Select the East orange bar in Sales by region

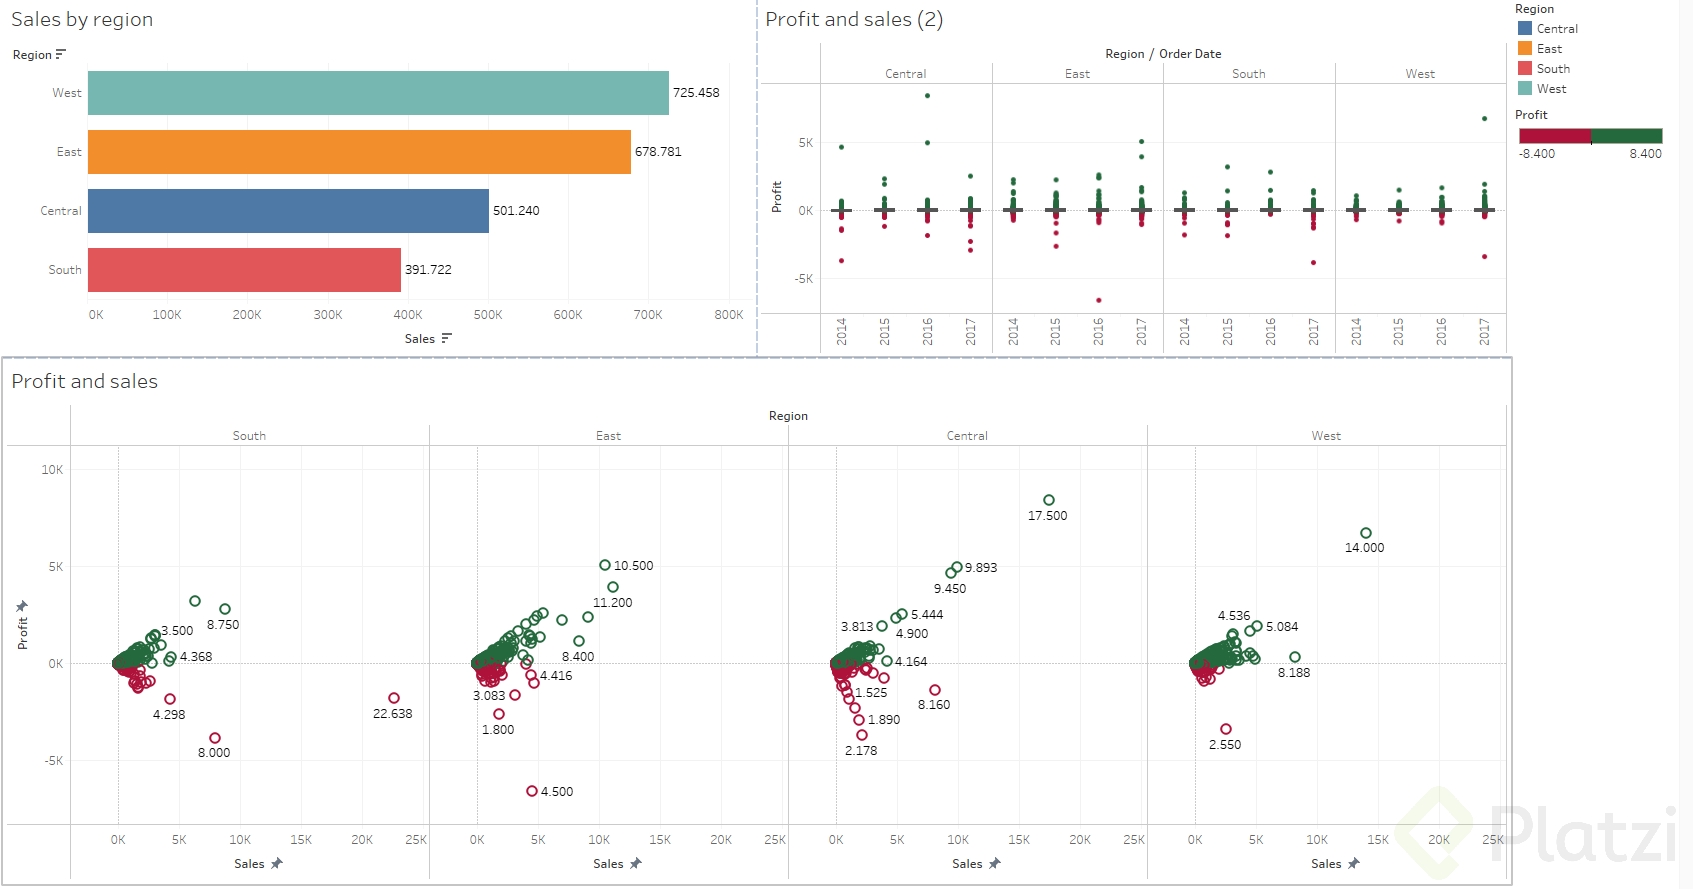359,152
